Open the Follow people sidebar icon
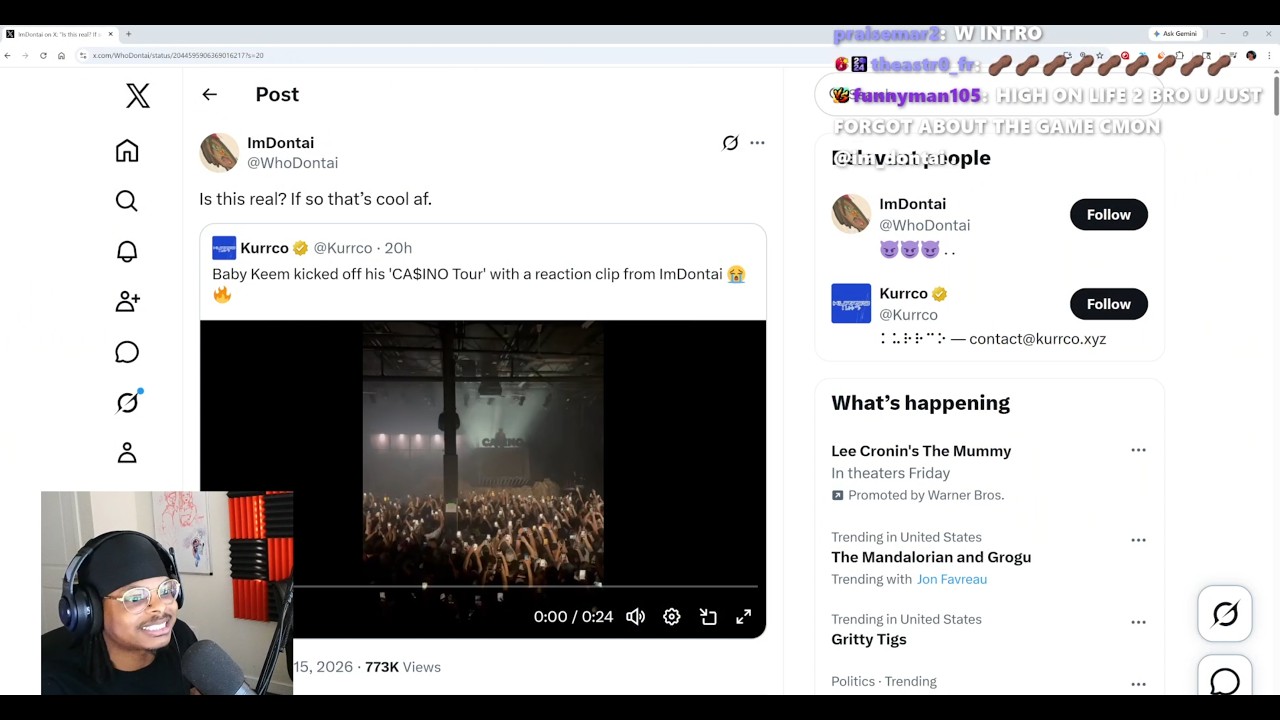The image size is (1280, 720). coord(127,301)
